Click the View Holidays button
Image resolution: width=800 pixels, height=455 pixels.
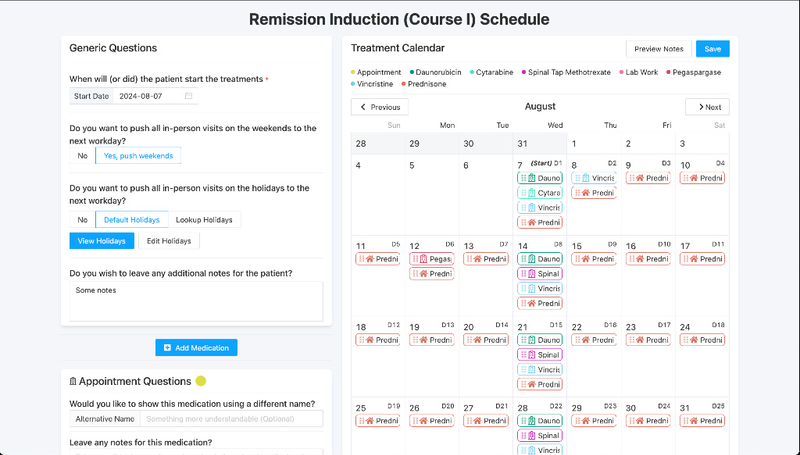pyautogui.click(x=101, y=241)
